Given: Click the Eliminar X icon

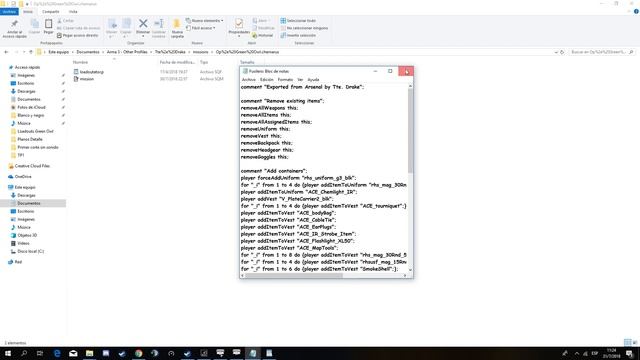Looking at the screenshot, I should click(143, 24).
